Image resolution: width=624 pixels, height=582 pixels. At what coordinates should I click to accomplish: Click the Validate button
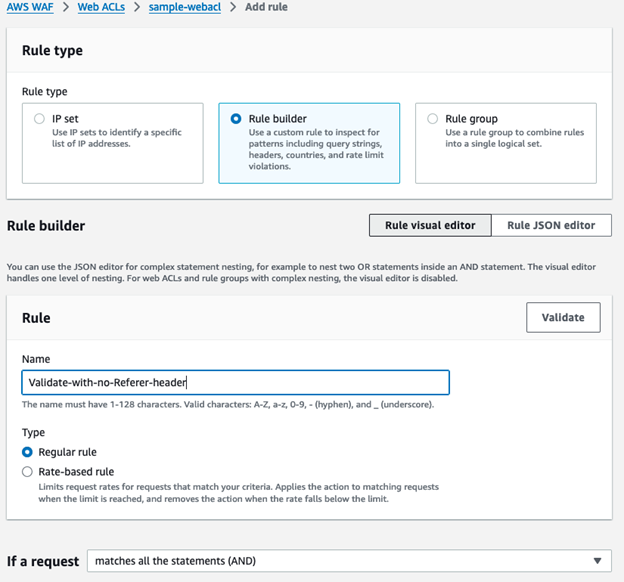coord(563,317)
